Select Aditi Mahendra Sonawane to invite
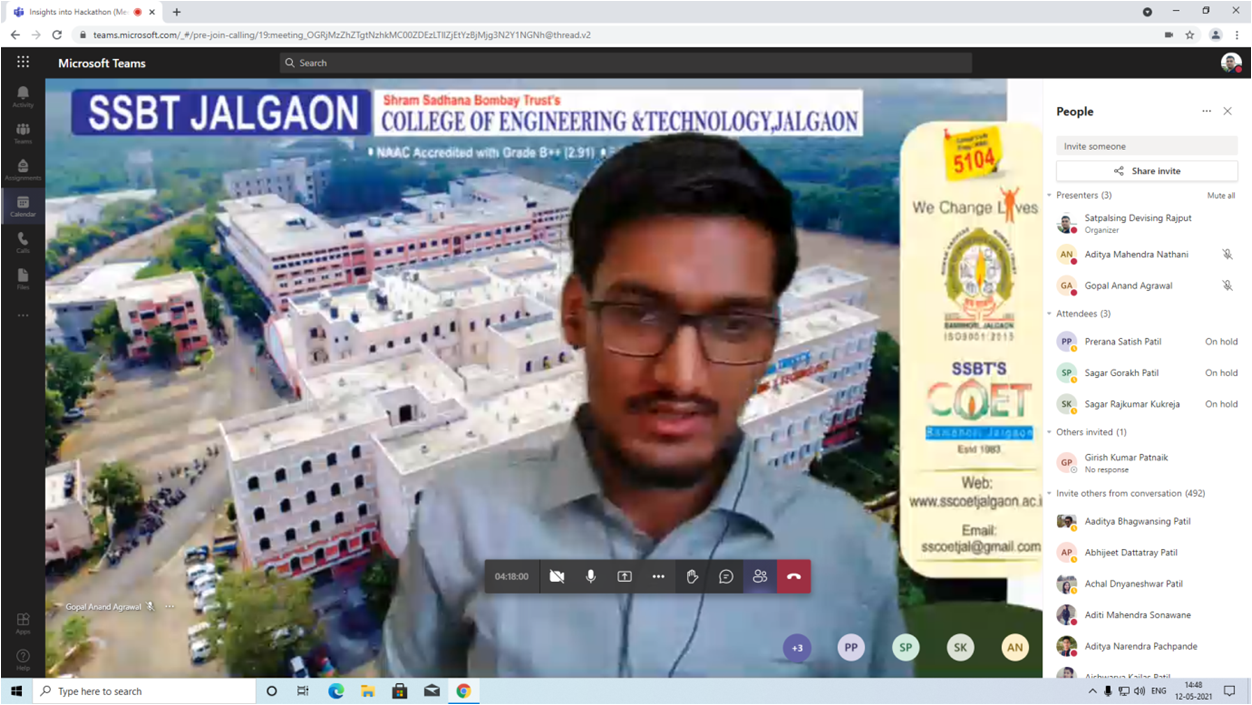Viewport: 1252px width, 705px height. pos(1147,614)
